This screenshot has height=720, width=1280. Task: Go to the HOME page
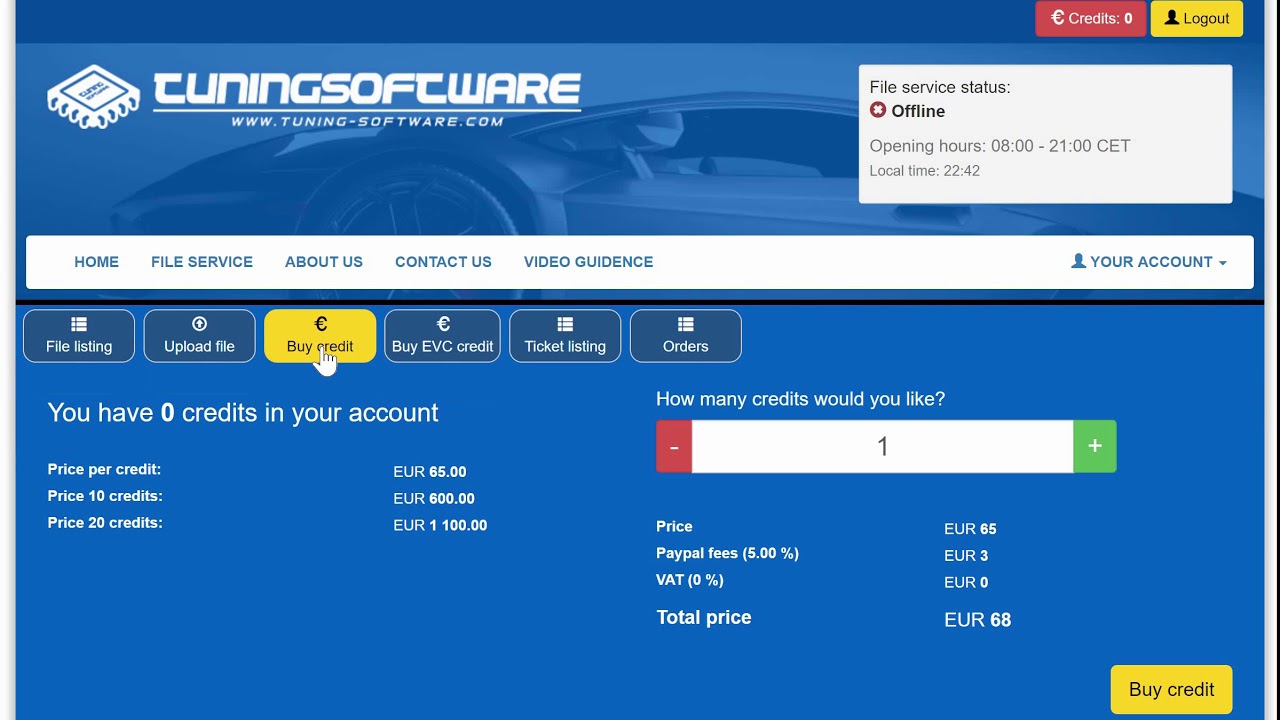click(96, 262)
